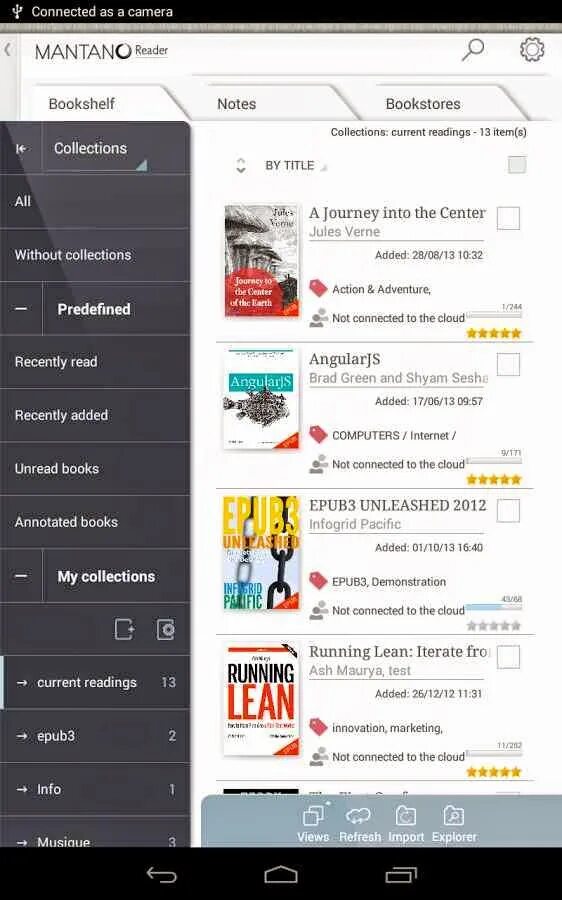Open the Running Lean book cover

point(261,699)
